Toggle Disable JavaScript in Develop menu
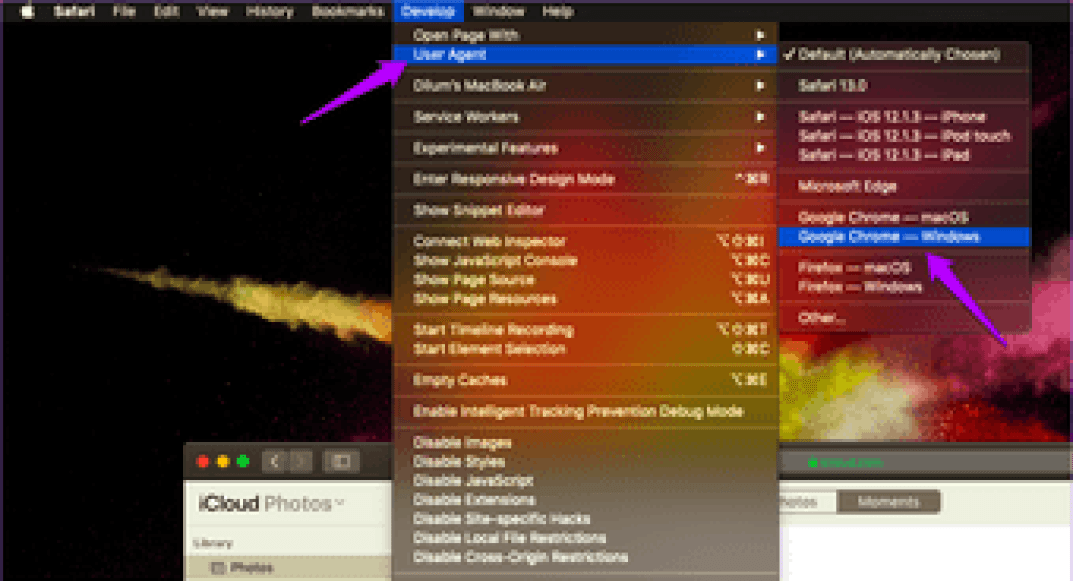 tap(473, 481)
